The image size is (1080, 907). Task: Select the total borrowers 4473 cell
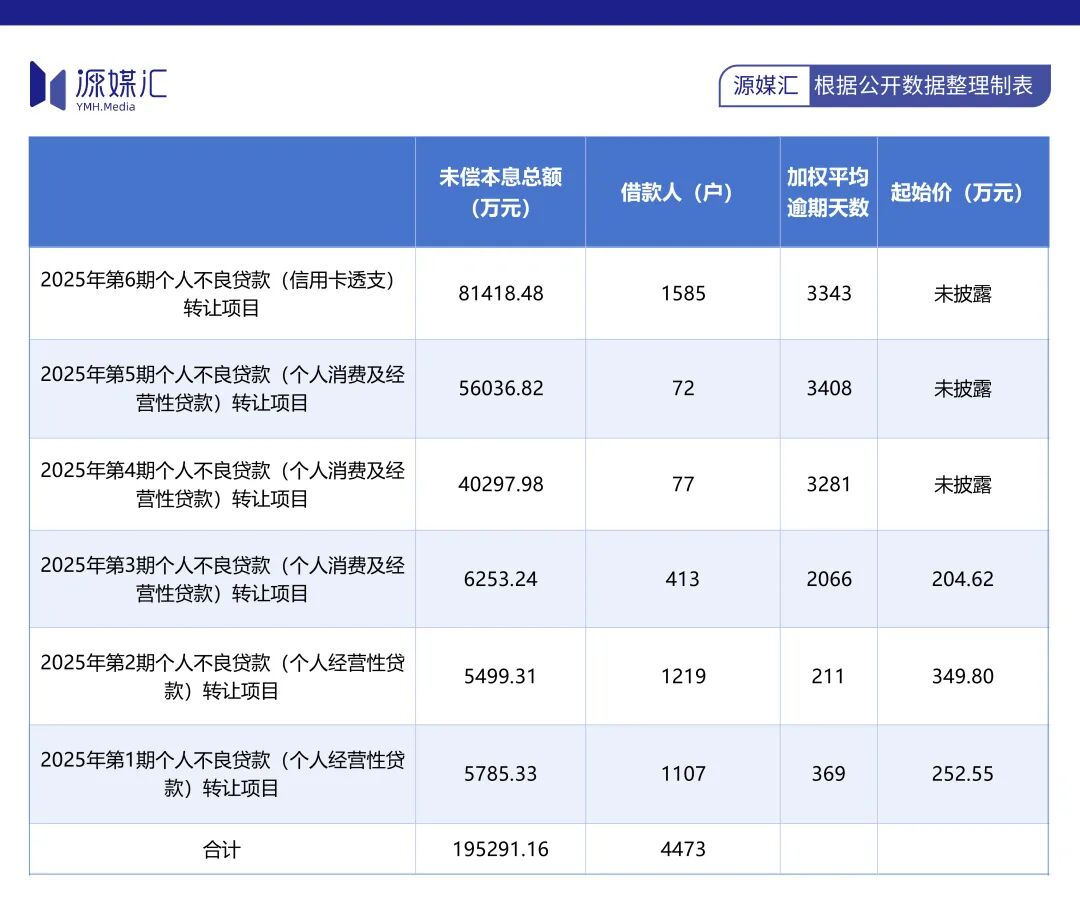(682, 850)
